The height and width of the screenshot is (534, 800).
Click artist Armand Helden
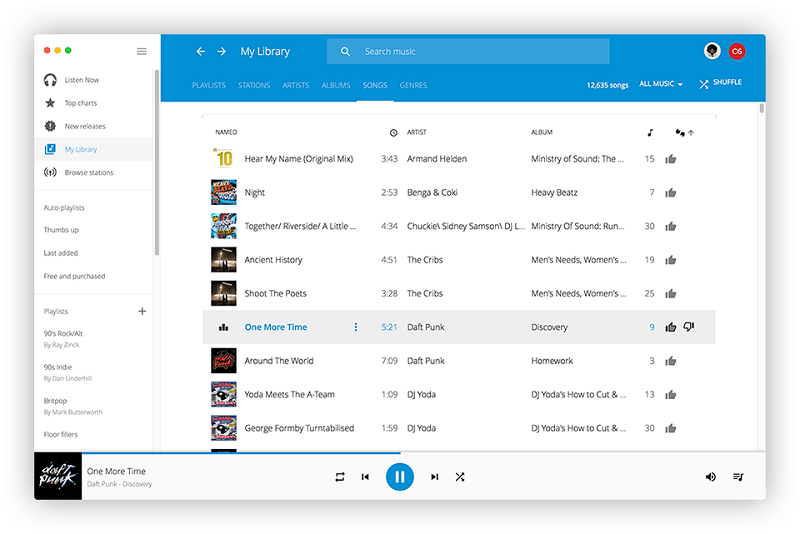click(437, 159)
